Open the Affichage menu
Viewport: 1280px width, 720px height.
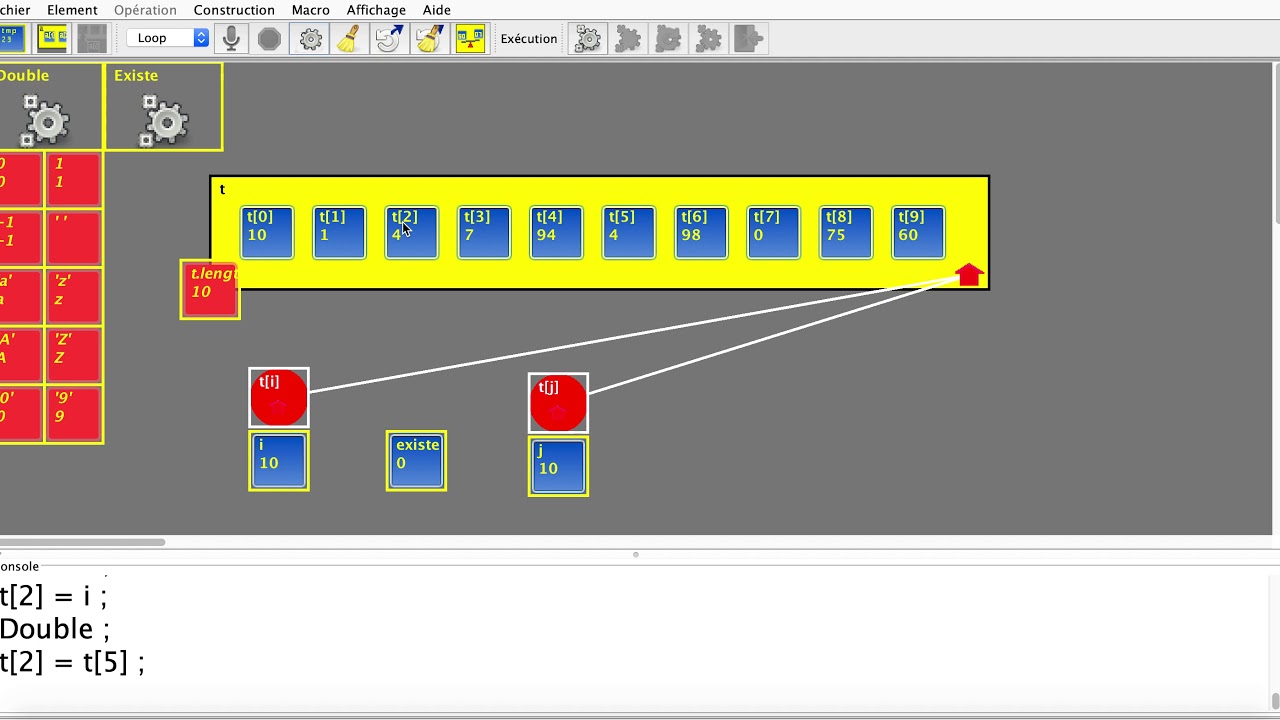coord(376,10)
